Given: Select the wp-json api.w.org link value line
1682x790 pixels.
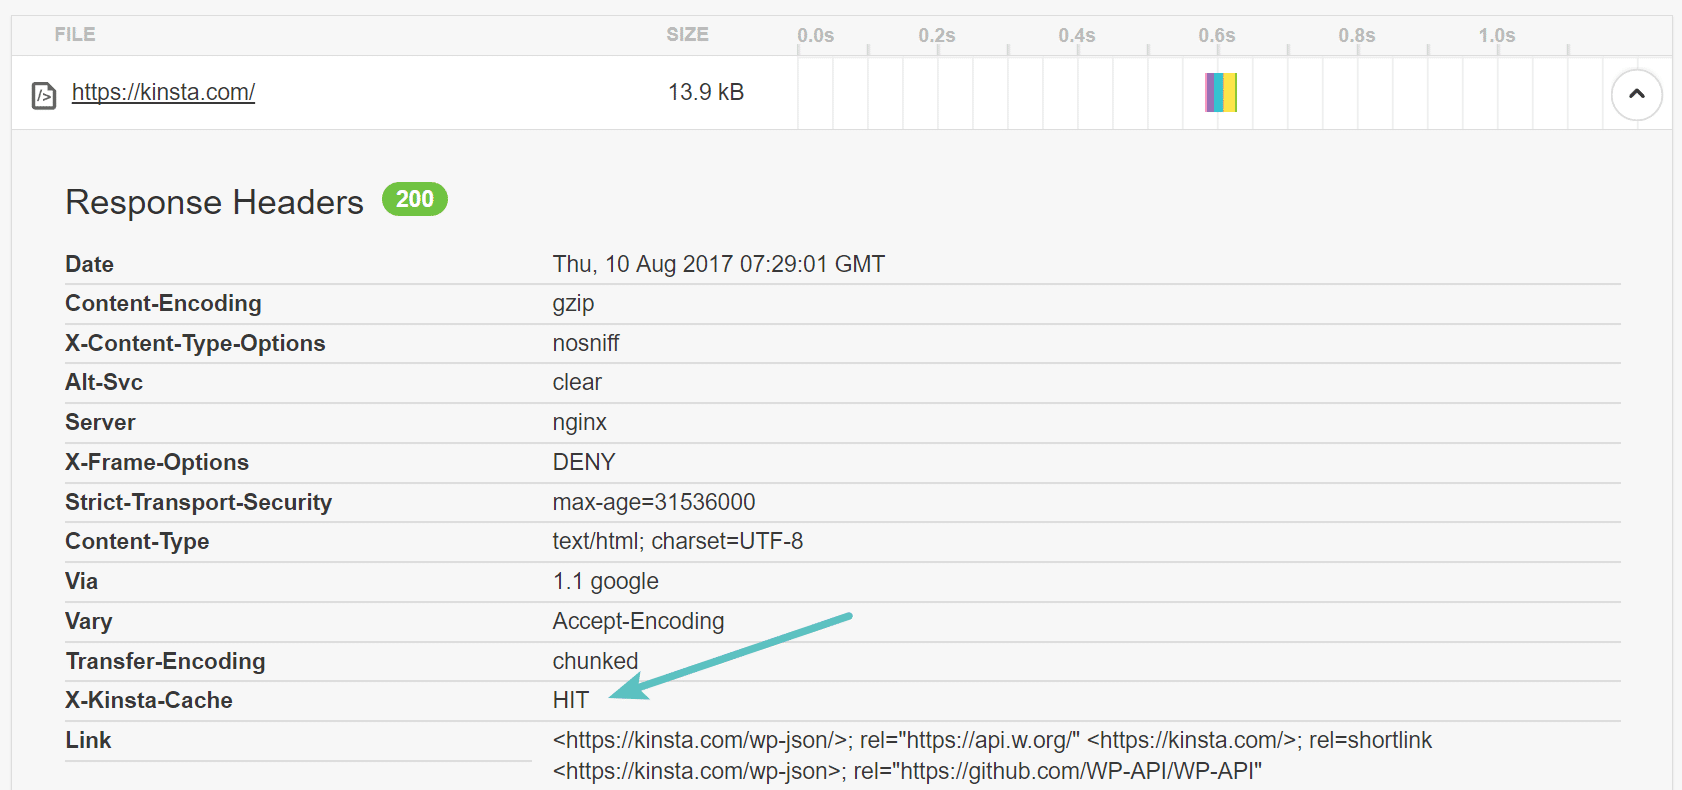Looking at the screenshot, I should (x=992, y=740).
